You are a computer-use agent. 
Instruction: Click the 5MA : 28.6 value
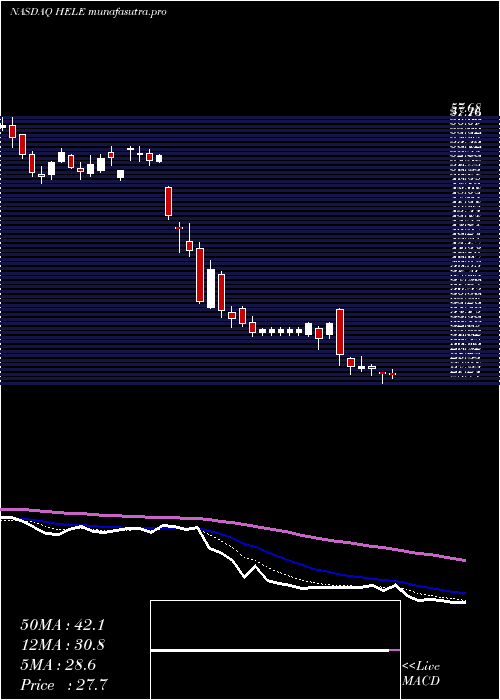pos(58,665)
